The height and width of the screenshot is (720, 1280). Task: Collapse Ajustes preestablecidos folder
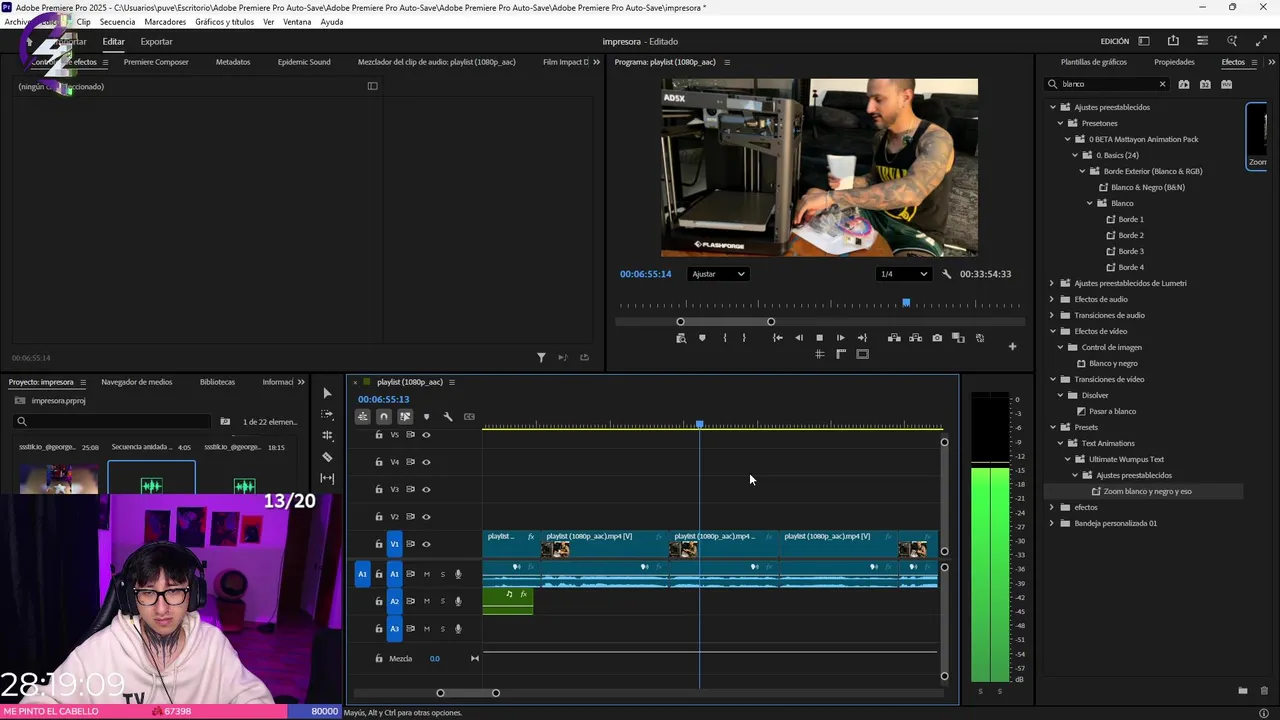point(1052,107)
